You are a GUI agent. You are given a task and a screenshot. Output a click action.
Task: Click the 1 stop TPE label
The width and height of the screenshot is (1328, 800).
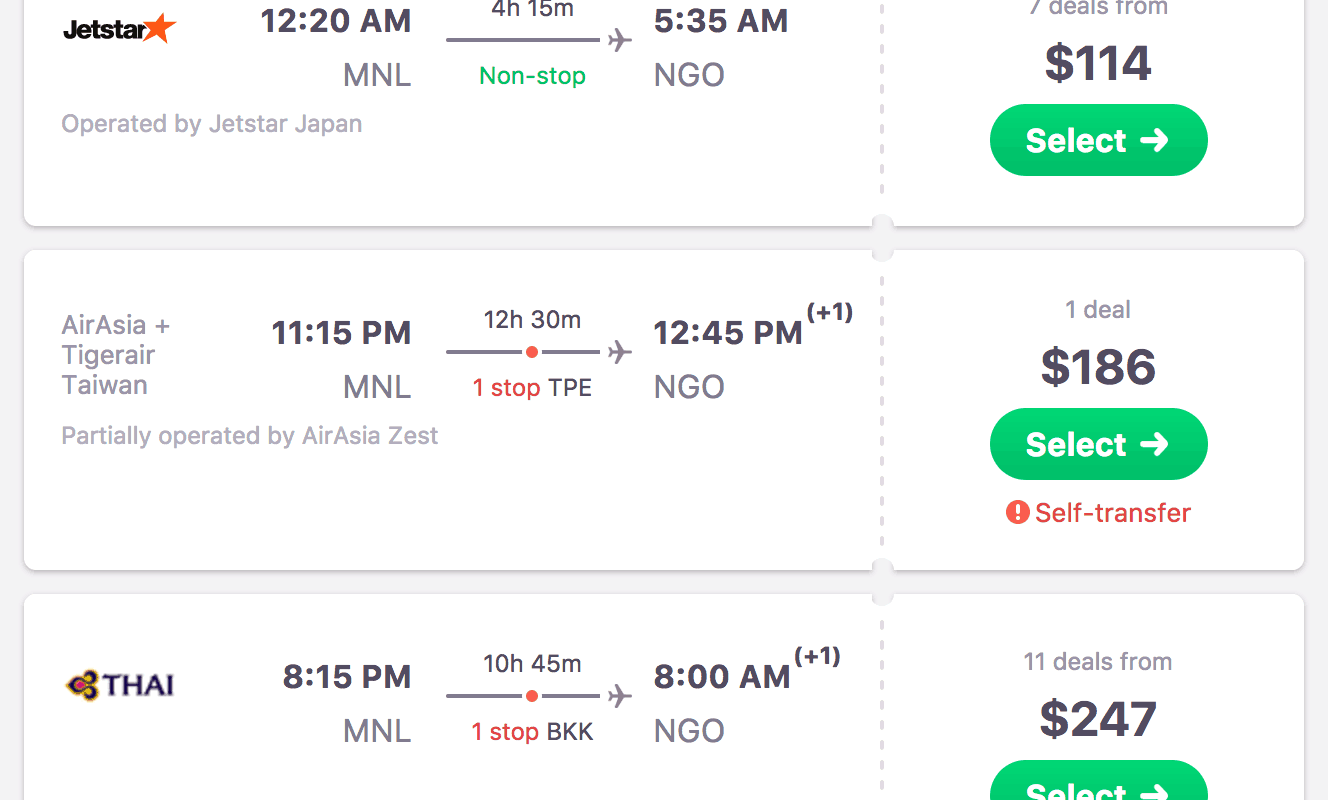tap(532, 388)
